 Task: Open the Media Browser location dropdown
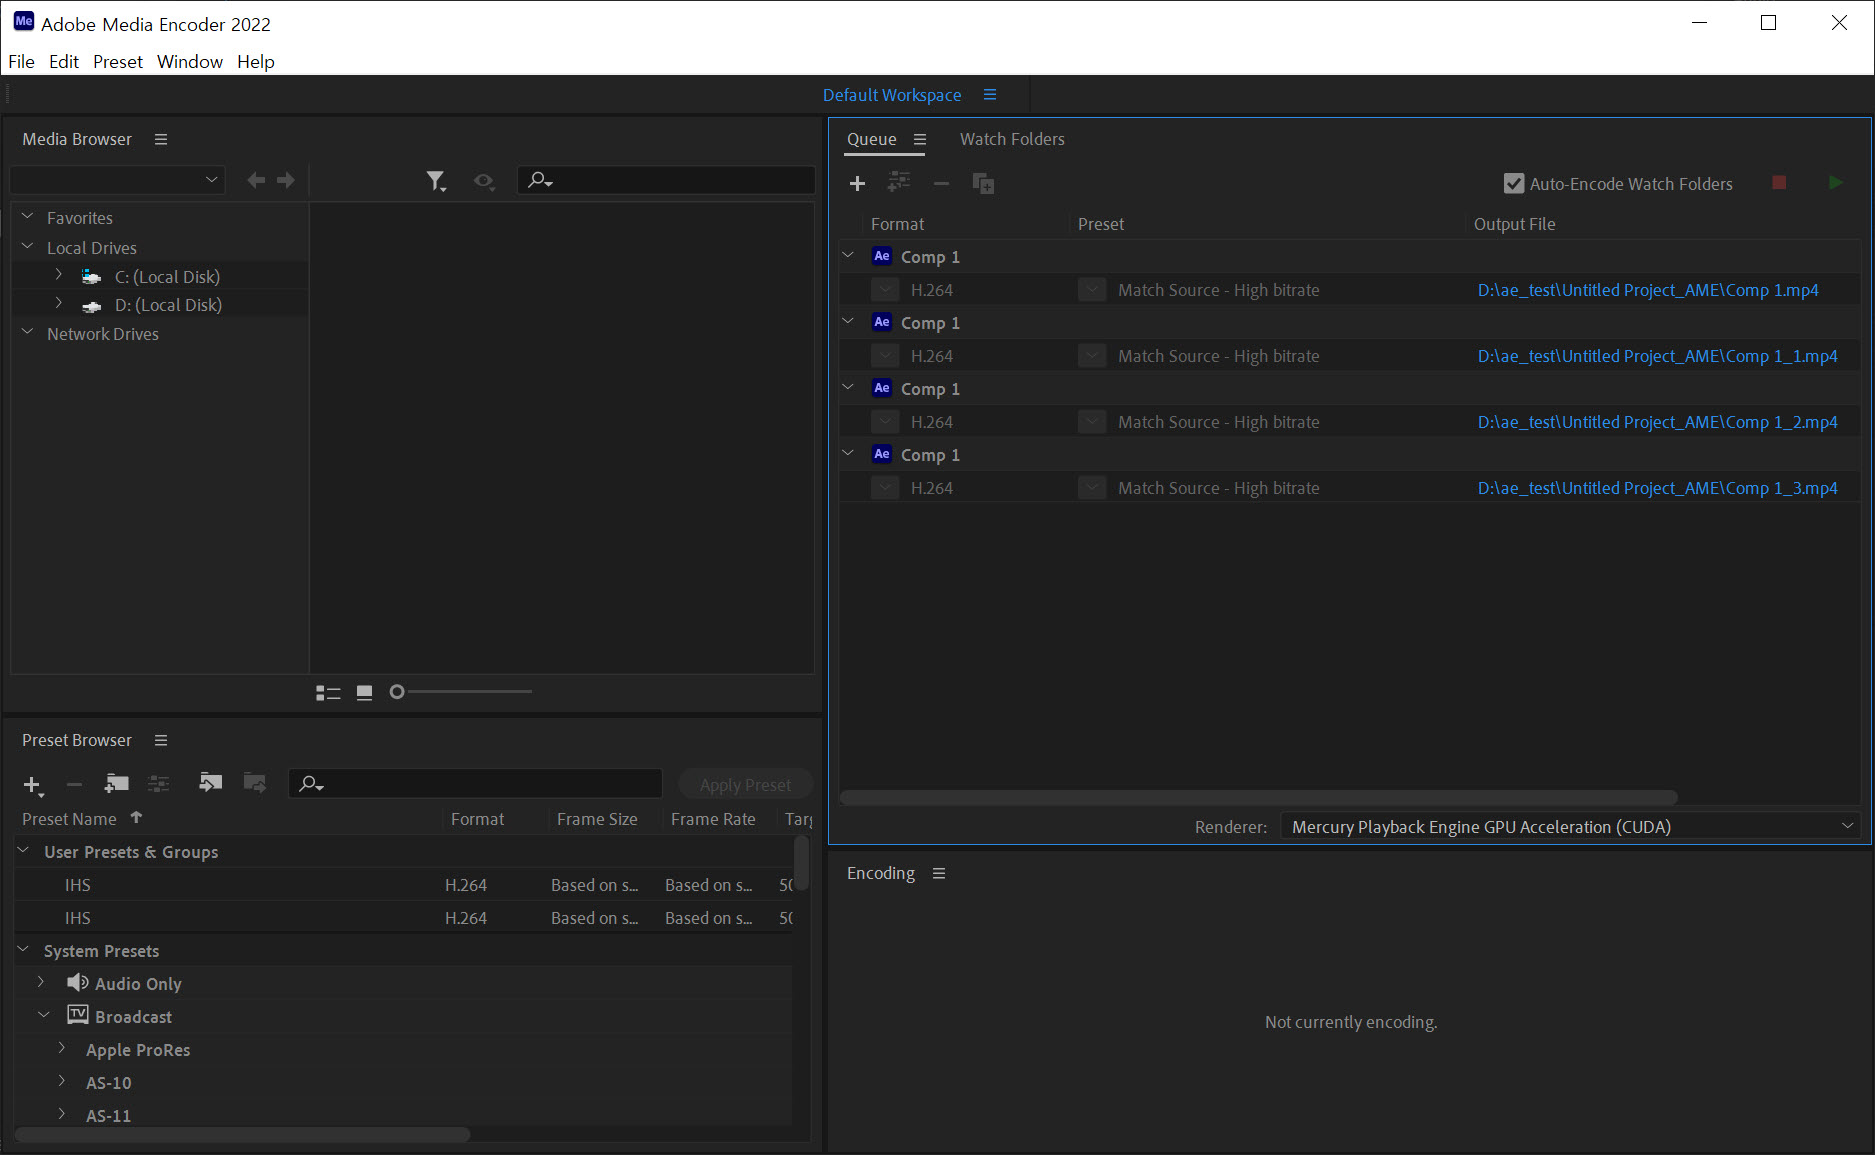pyautogui.click(x=117, y=180)
